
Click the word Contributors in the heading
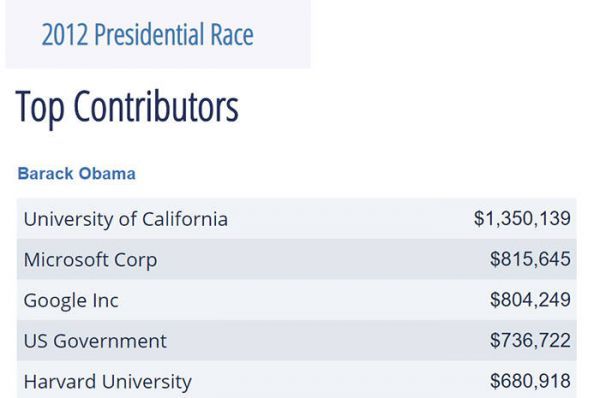tap(156, 107)
